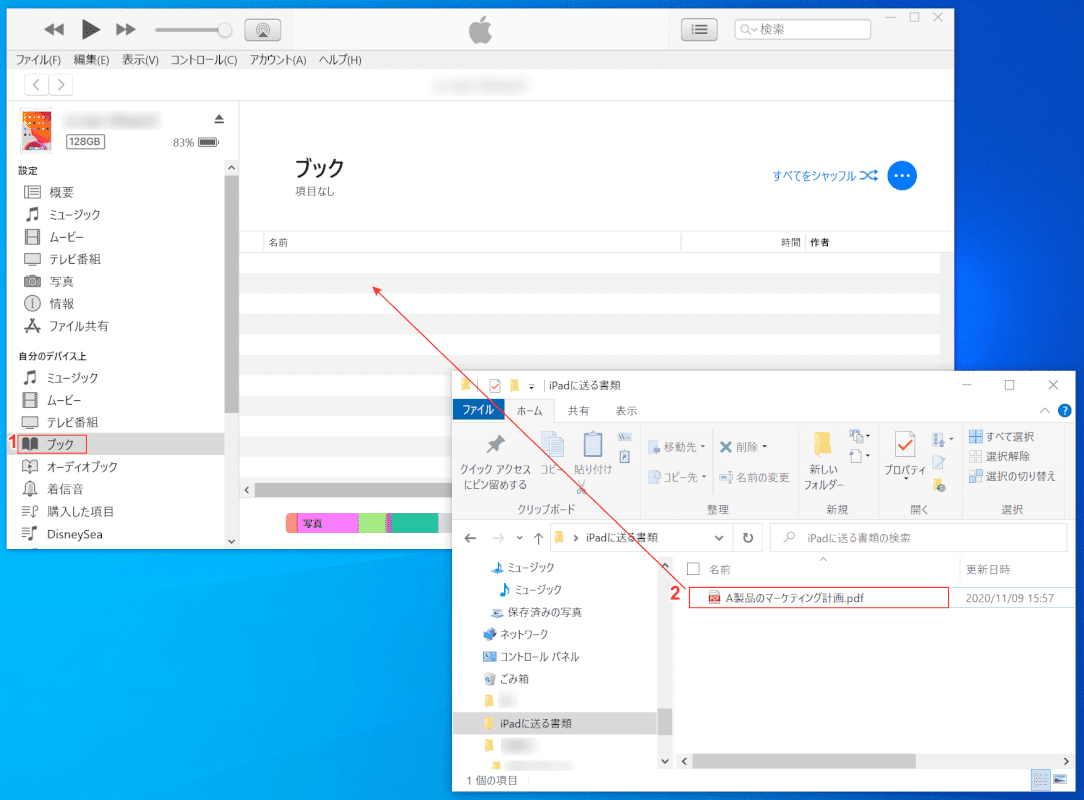Select 写真 in the iTunes sidebar
Screen dimensions: 1084x800
pyautogui.click(x=61, y=281)
